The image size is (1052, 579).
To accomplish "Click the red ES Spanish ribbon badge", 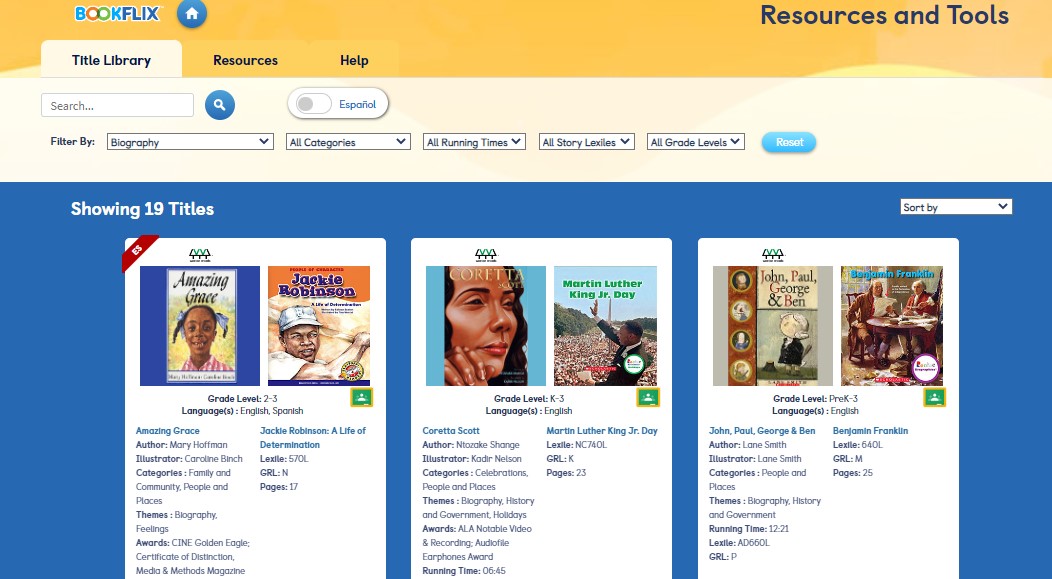I will (x=137, y=251).
